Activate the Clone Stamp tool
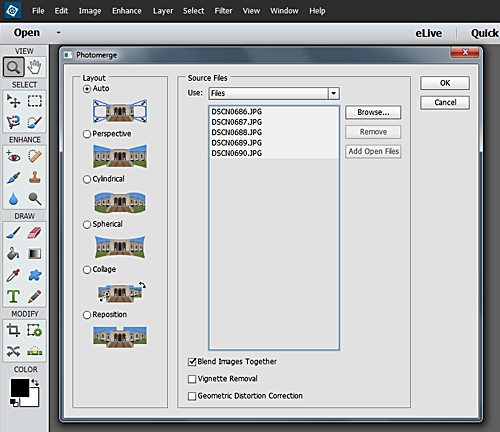This screenshot has height=432, width=500. (x=35, y=177)
